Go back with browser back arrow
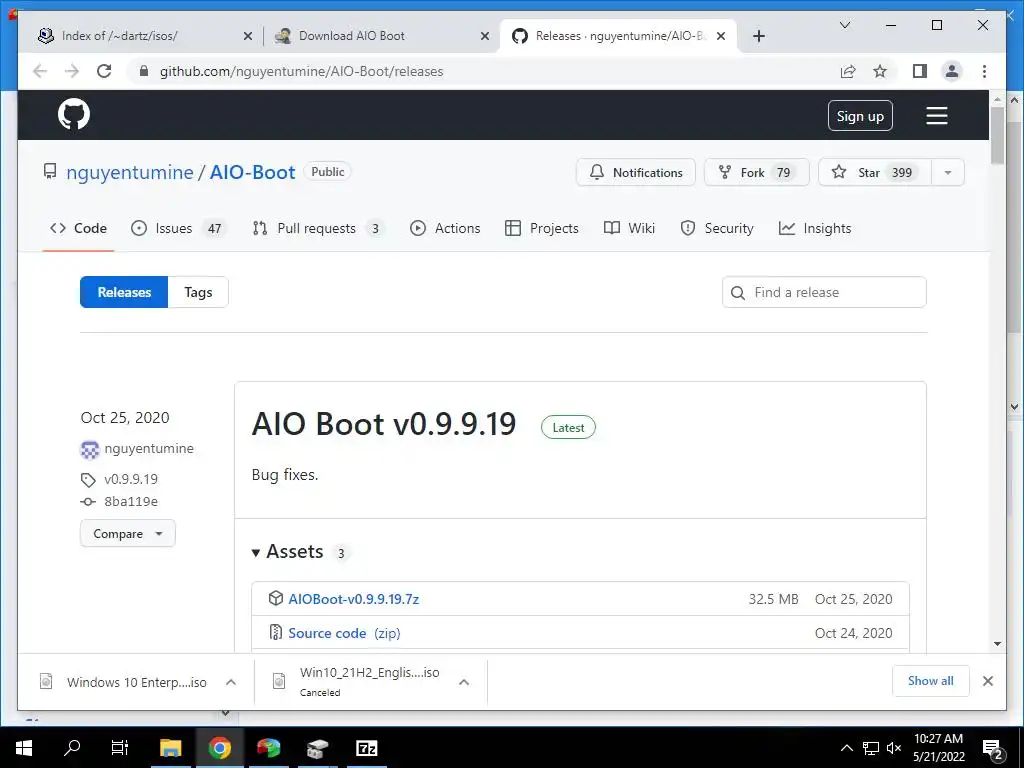The width and height of the screenshot is (1024, 768). pyautogui.click(x=40, y=71)
